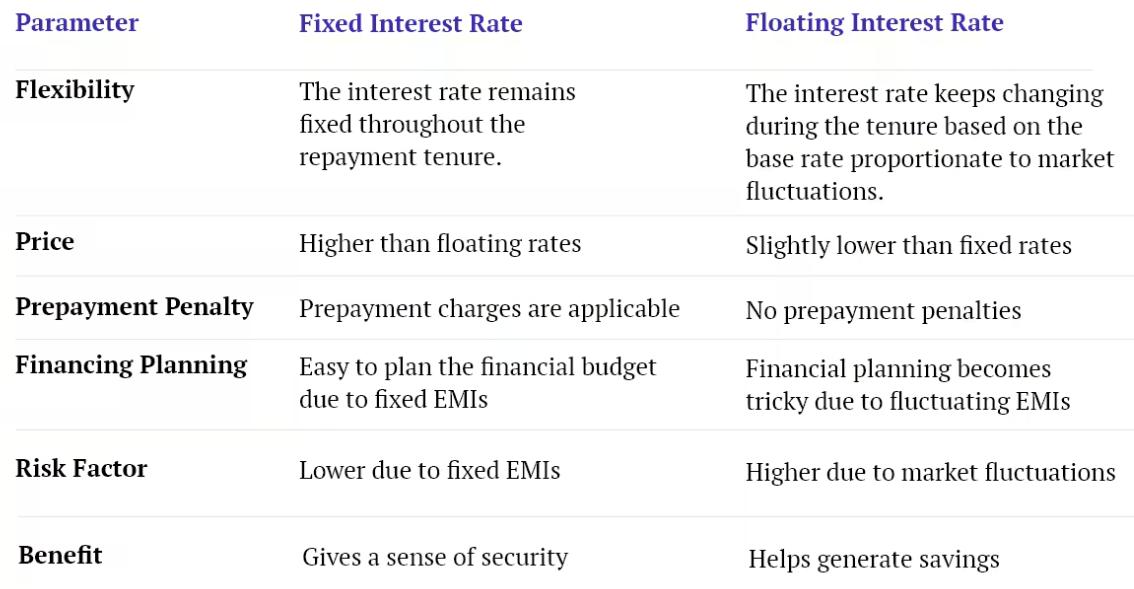
Task: Select the 'Risk Factor' row label
Action: tap(81, 468)
